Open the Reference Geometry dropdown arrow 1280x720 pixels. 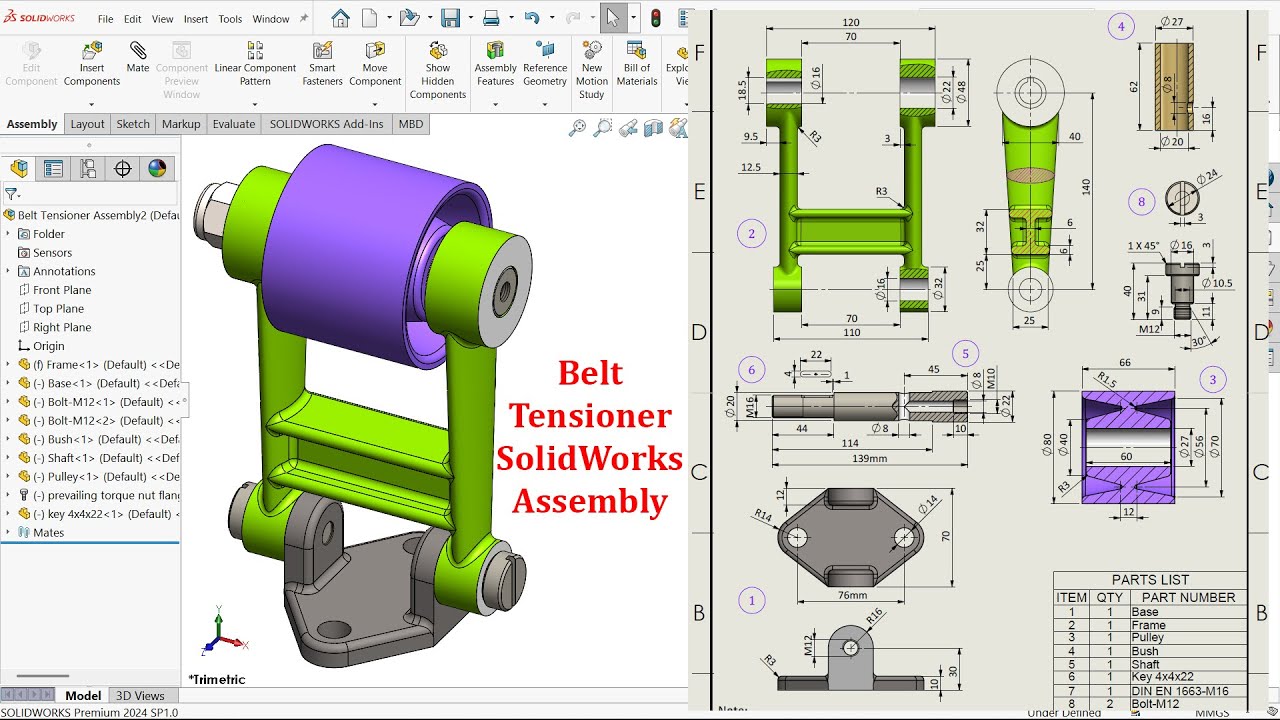pyautogui.click(x=545, y=106)
